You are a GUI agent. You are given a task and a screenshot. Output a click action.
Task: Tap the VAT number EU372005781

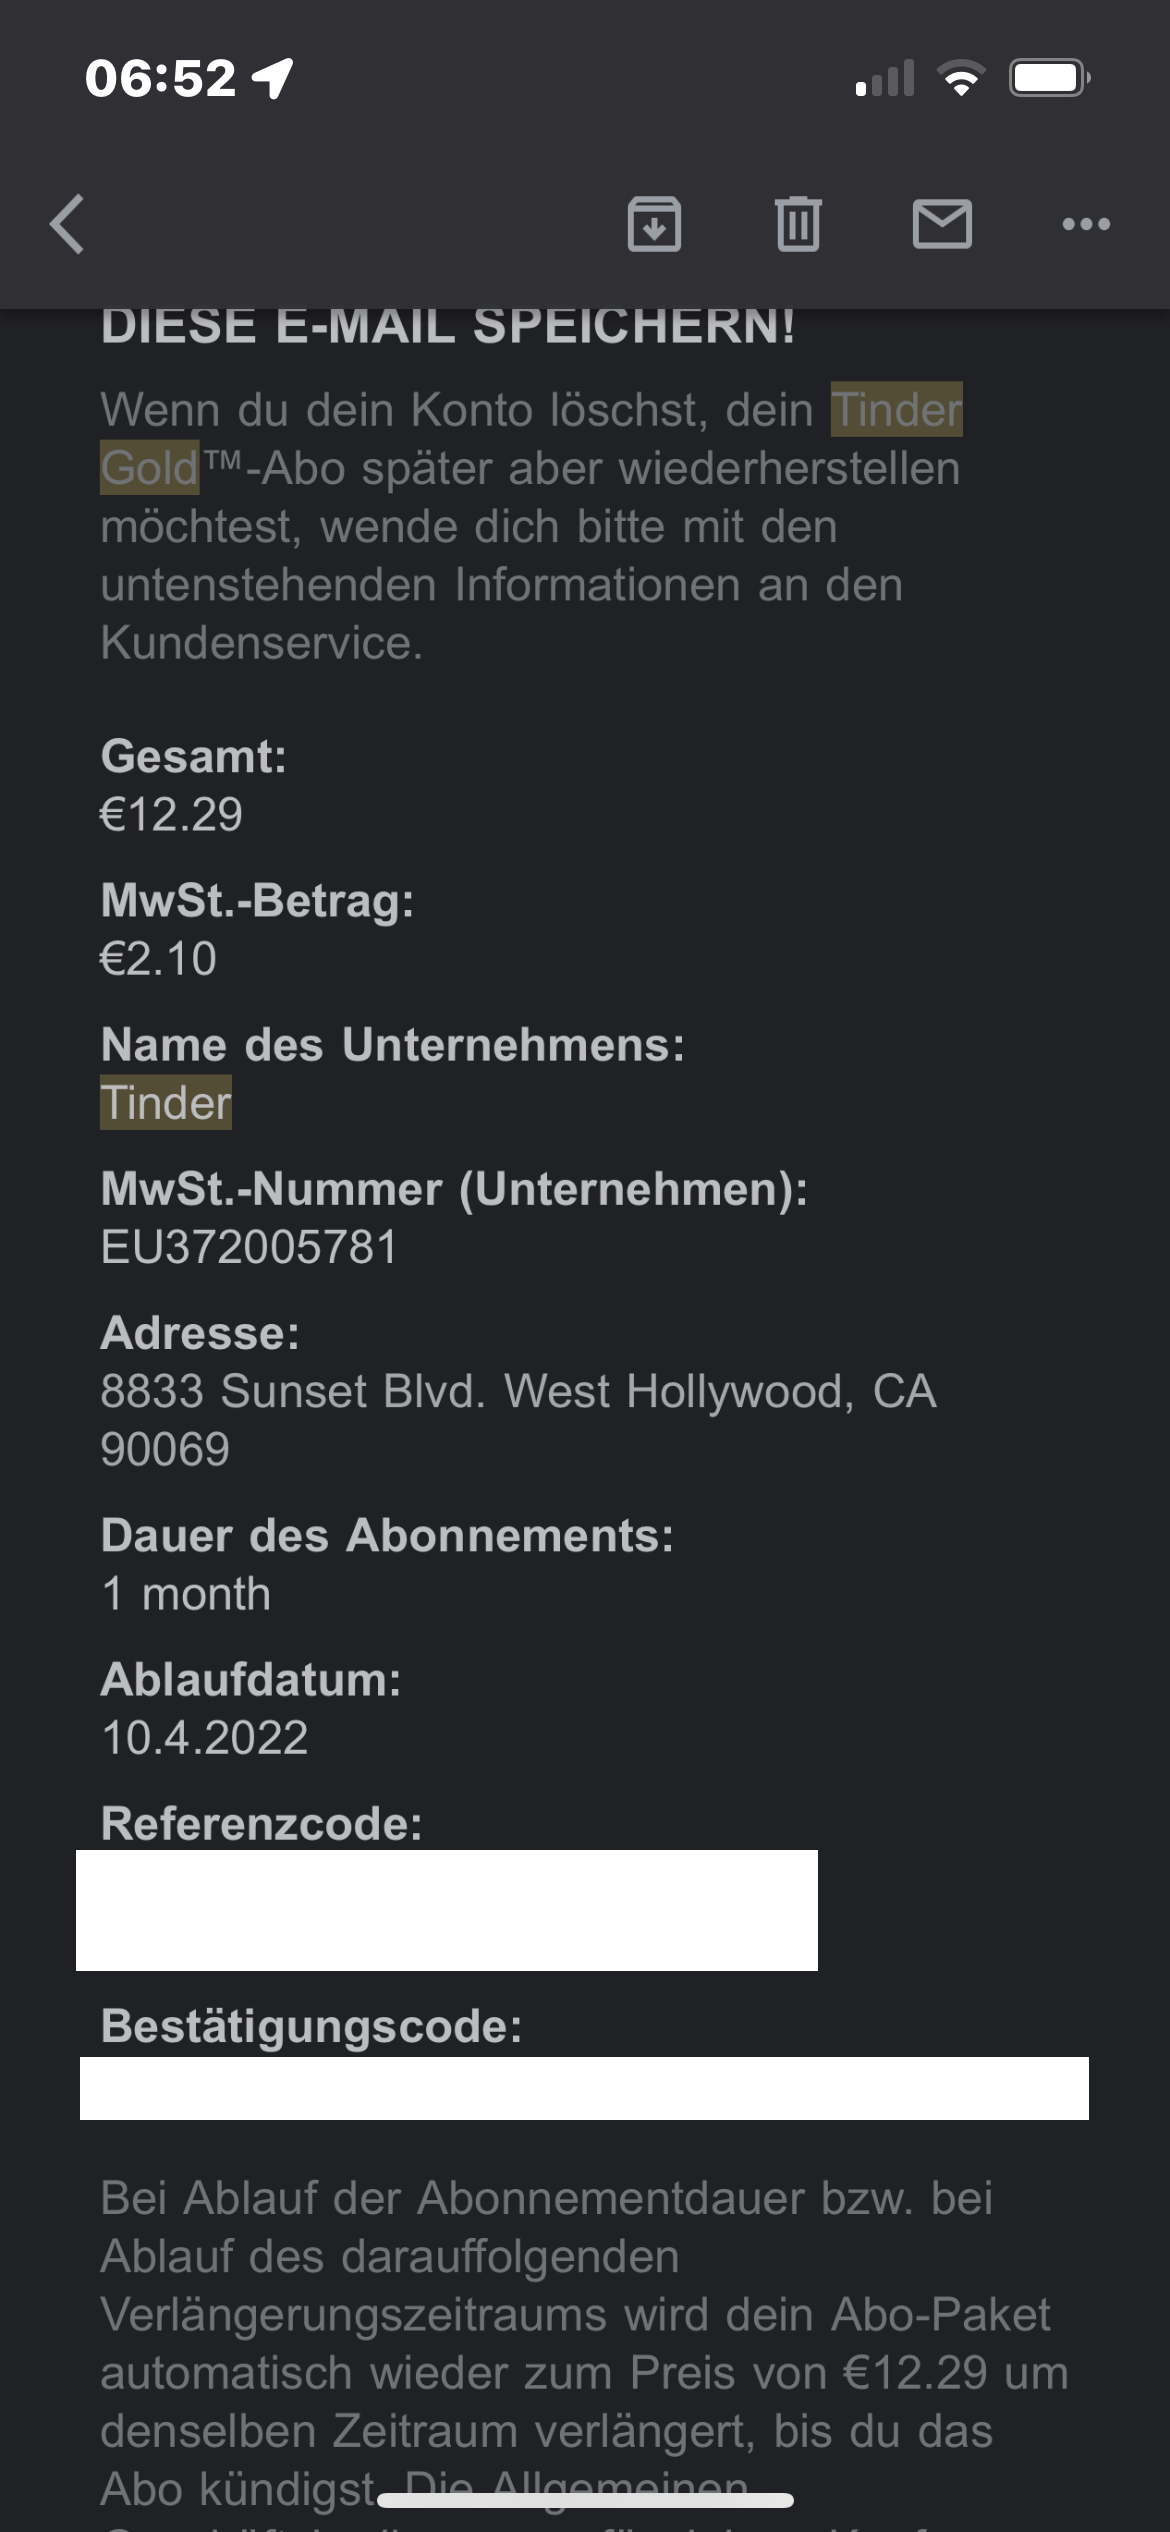click(249, 1247)
